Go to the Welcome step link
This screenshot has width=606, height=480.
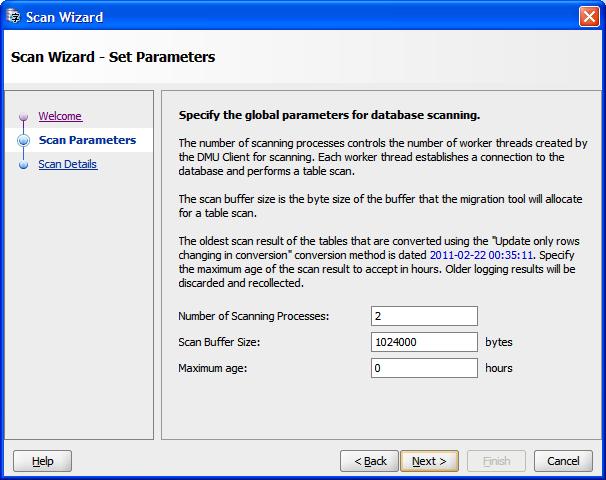(60, 116)
